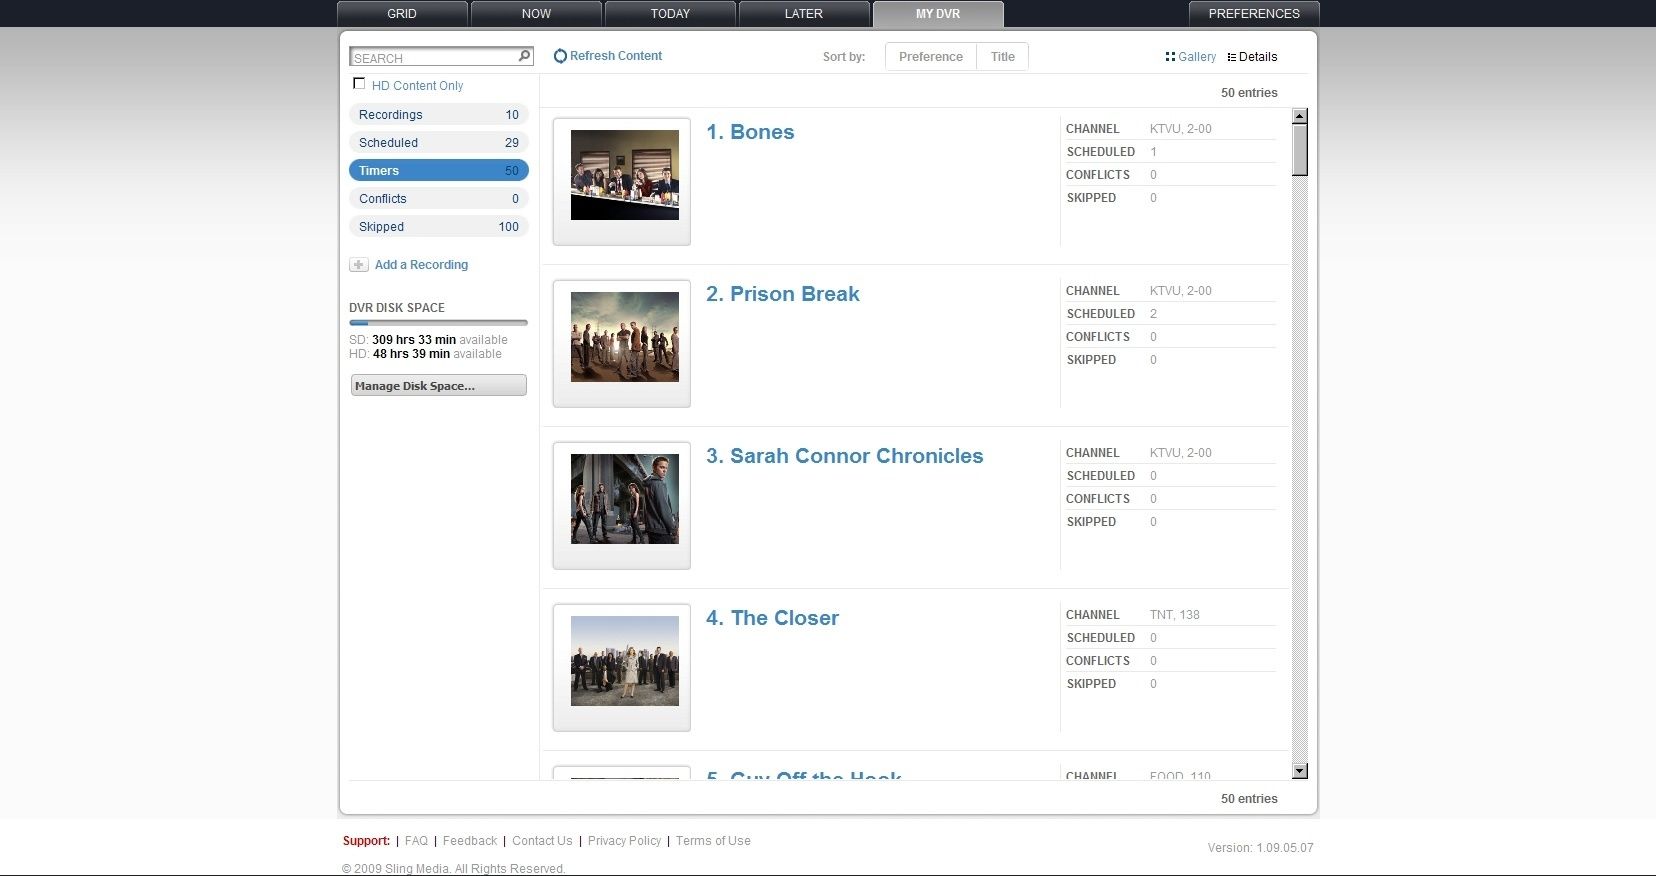Click the Manage Disk Space button

coord(439,386)
